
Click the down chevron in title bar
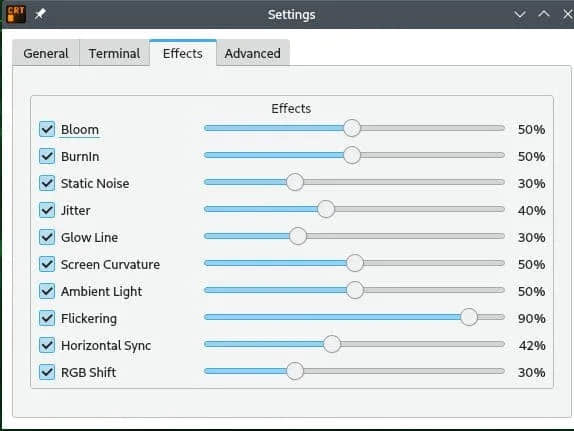520,15
